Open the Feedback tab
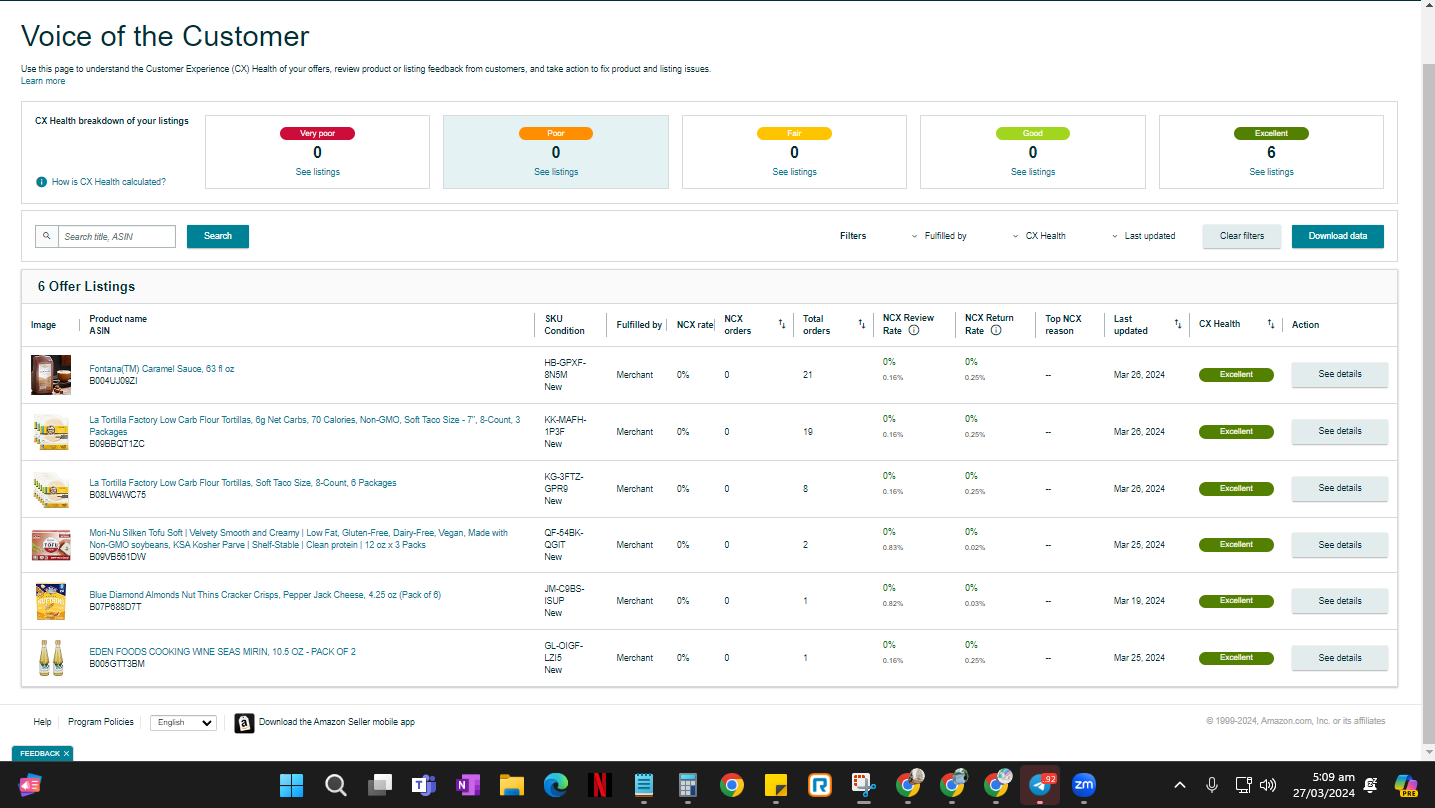The width and height of the screenshot is (1435, 808). pyautogui.click(x=40, y=754)
